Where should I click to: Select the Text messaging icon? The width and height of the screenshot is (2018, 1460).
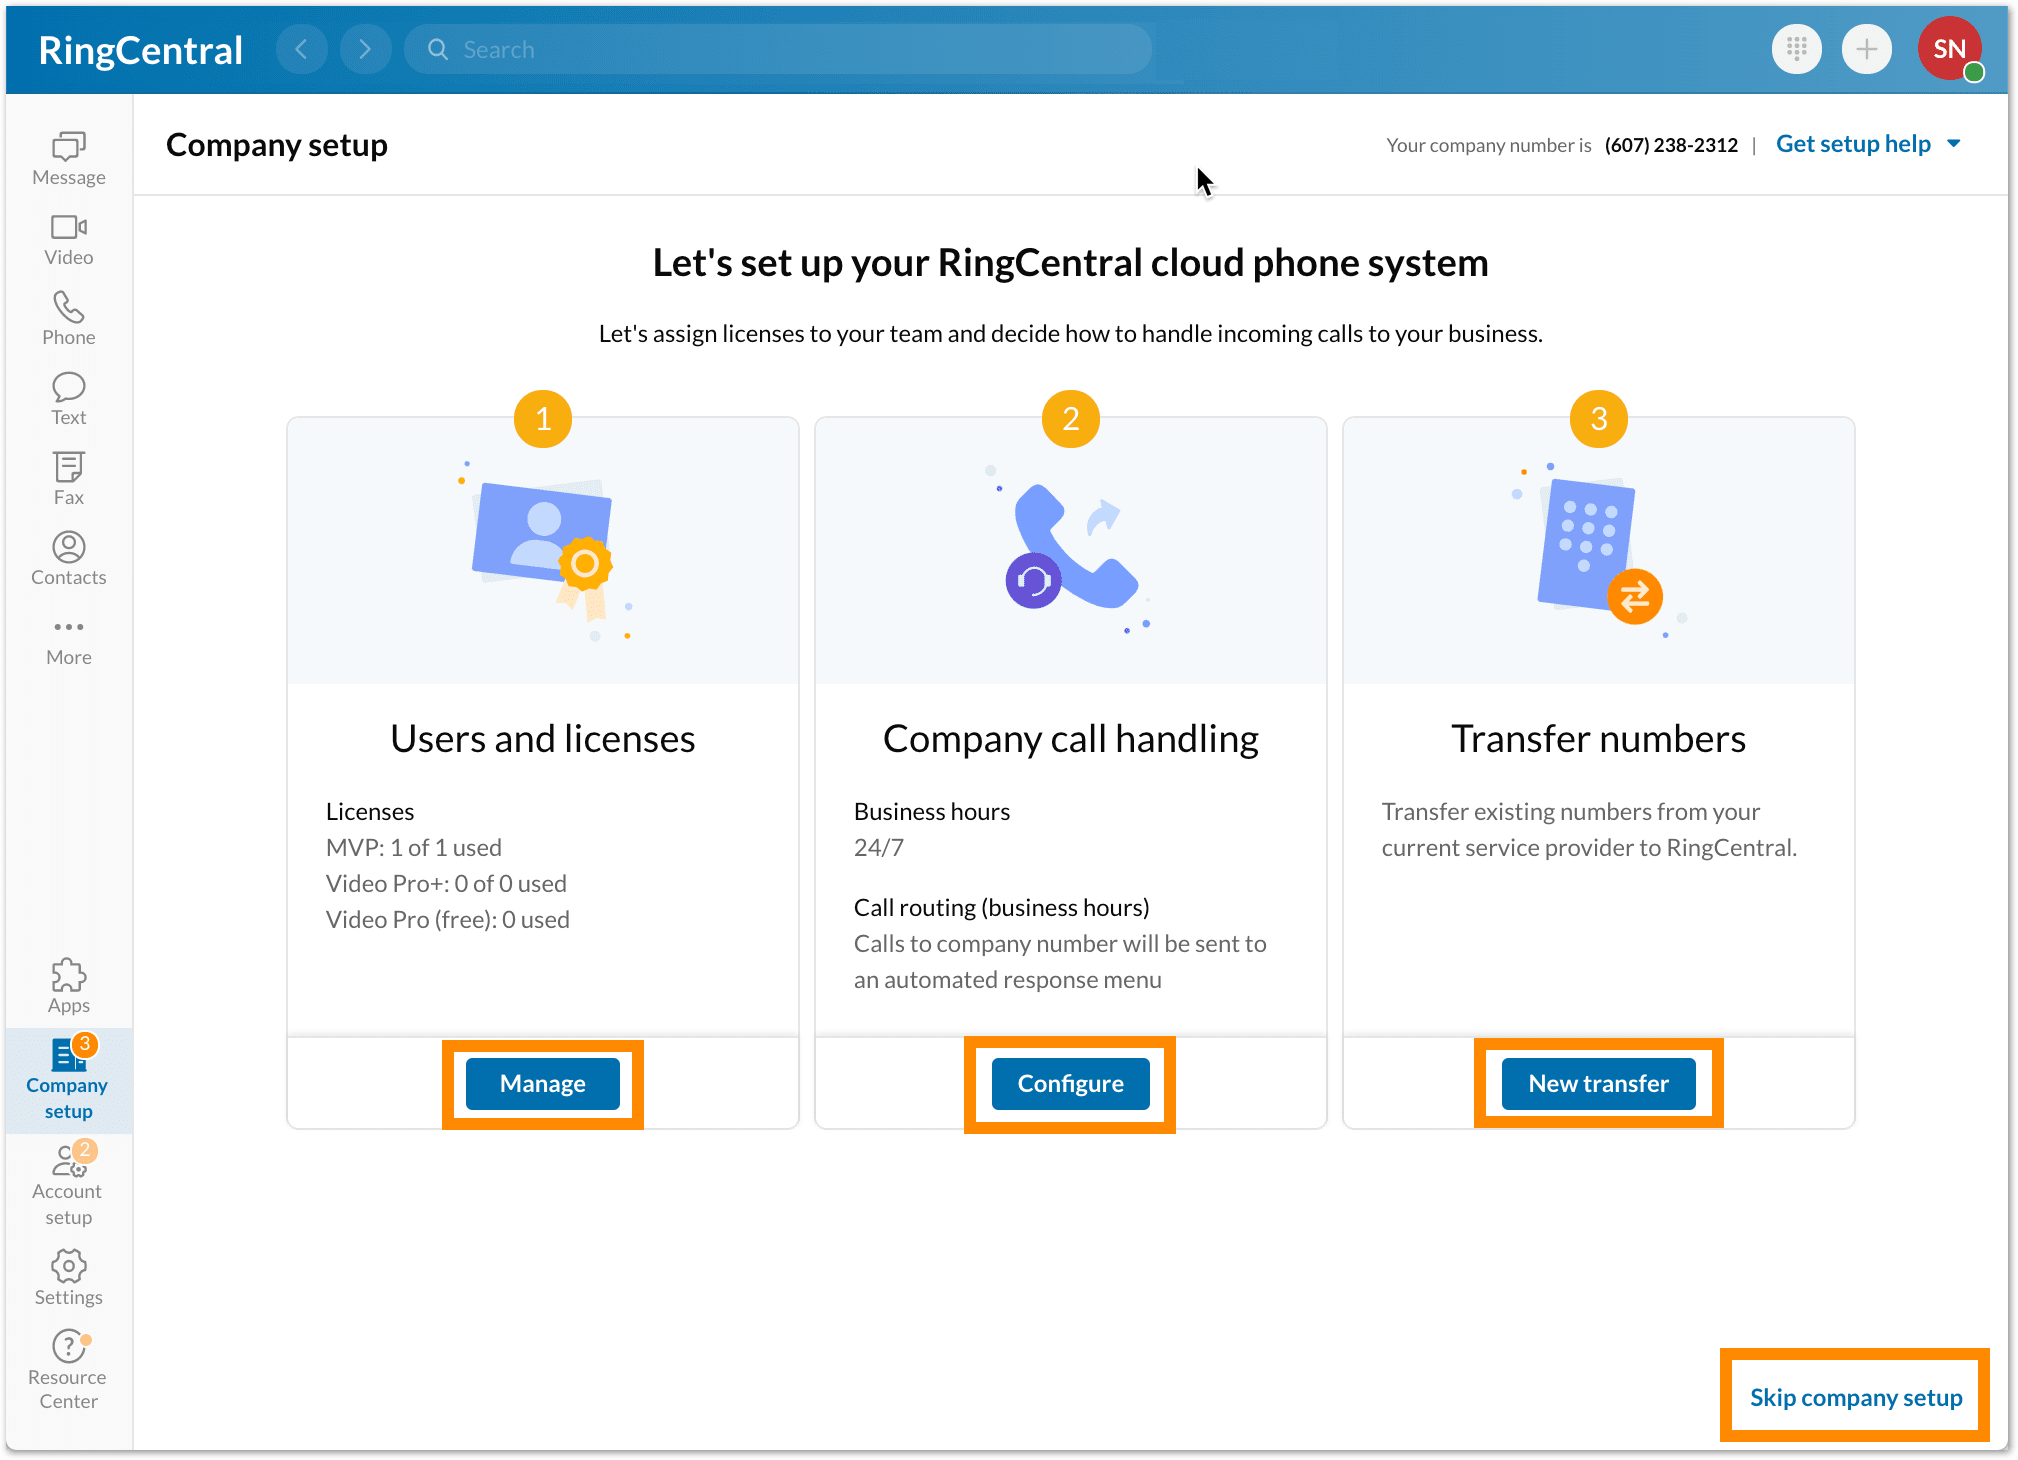tap(67, 398)
